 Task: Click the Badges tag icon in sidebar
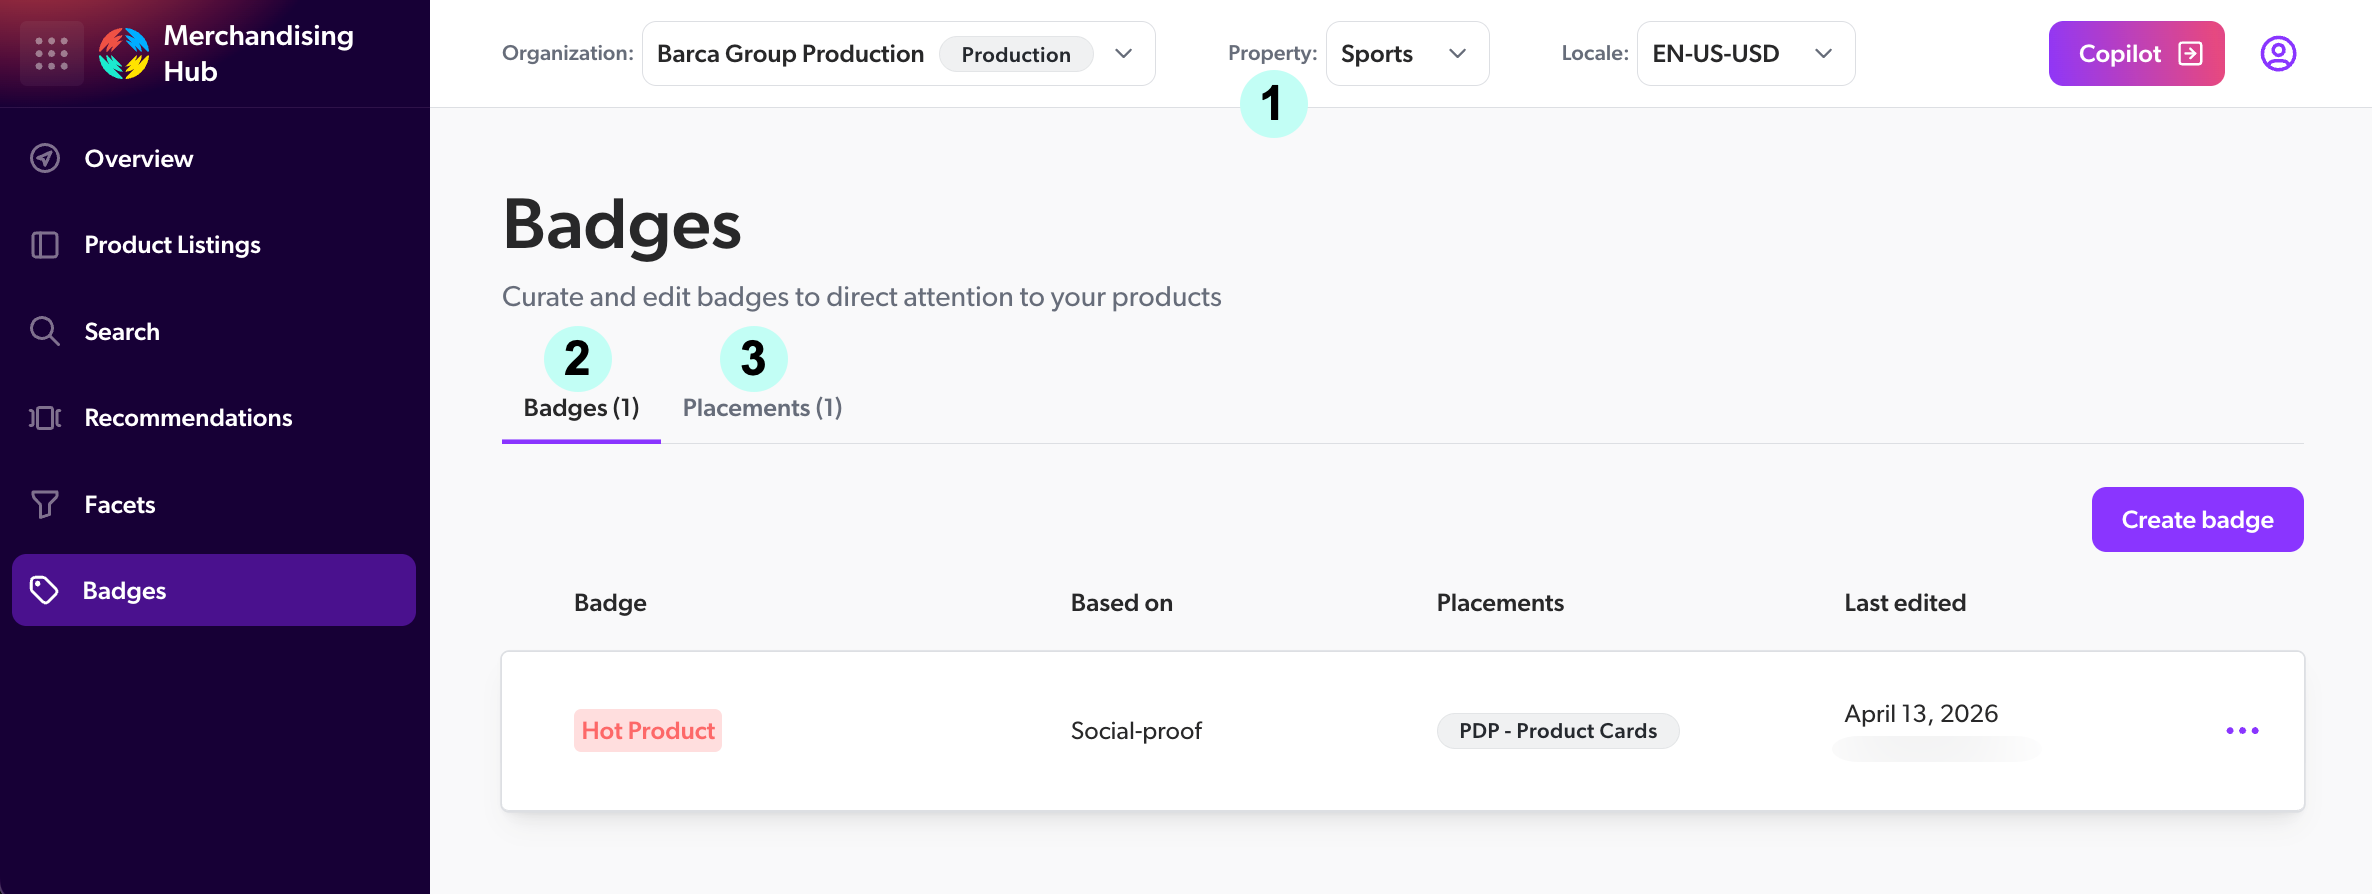44,590
